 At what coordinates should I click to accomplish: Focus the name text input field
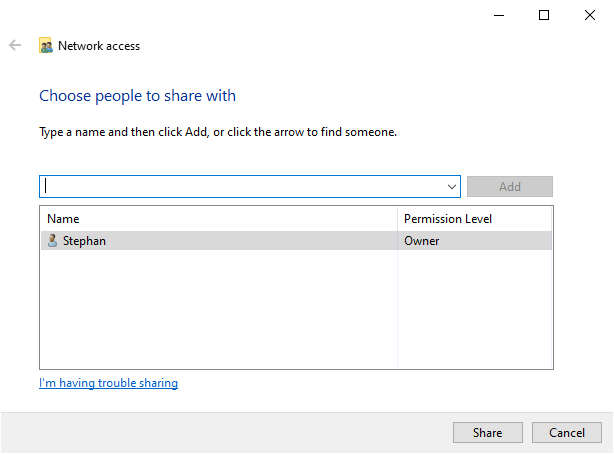point(240,187)
